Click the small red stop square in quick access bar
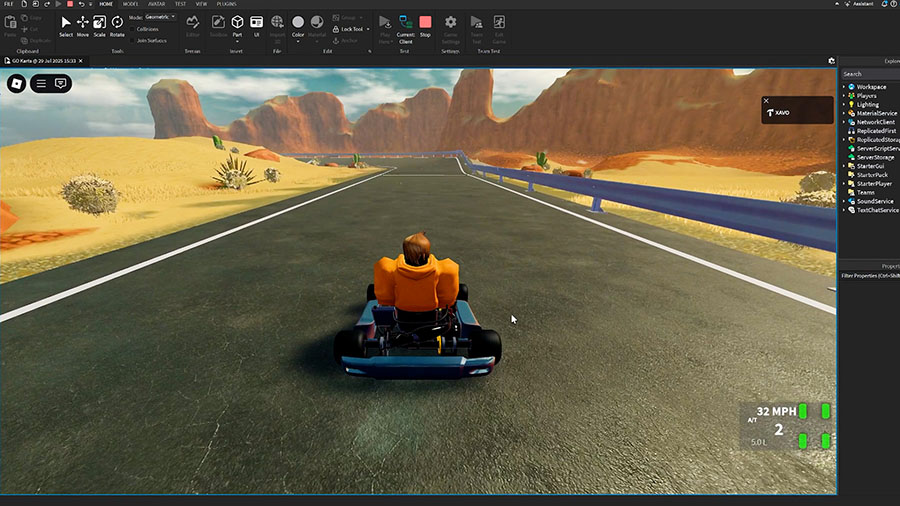The width and height of the screenshot is (900, 506). click(70, 4)
